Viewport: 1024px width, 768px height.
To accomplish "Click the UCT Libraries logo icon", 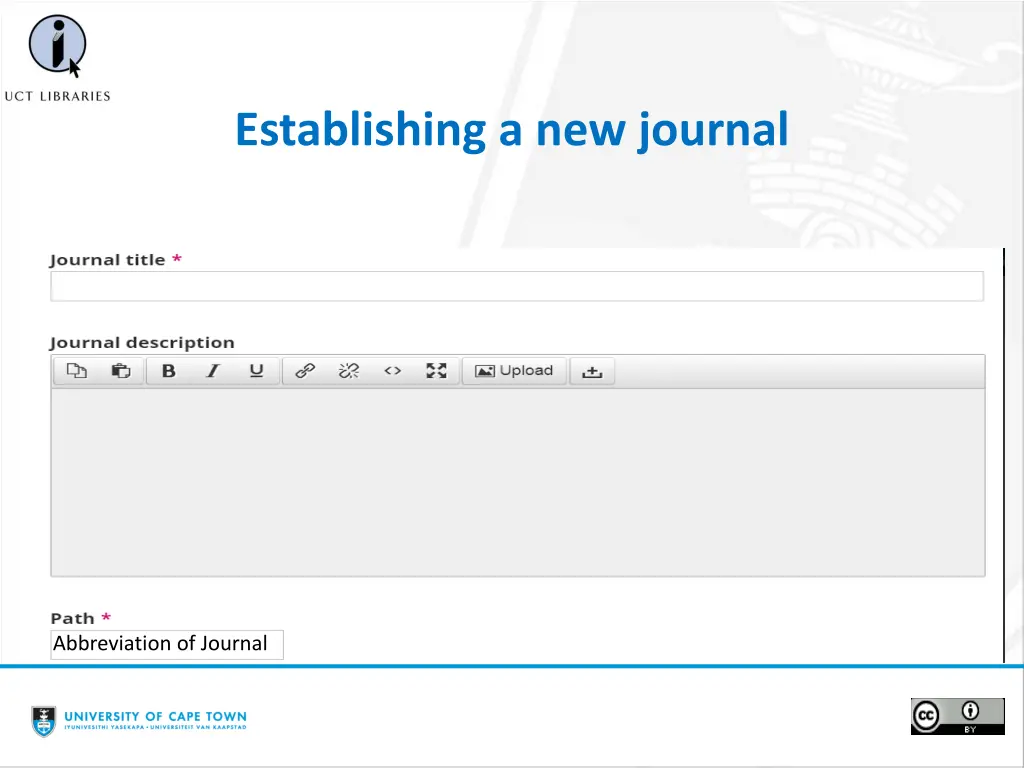I will click(57, 45).
